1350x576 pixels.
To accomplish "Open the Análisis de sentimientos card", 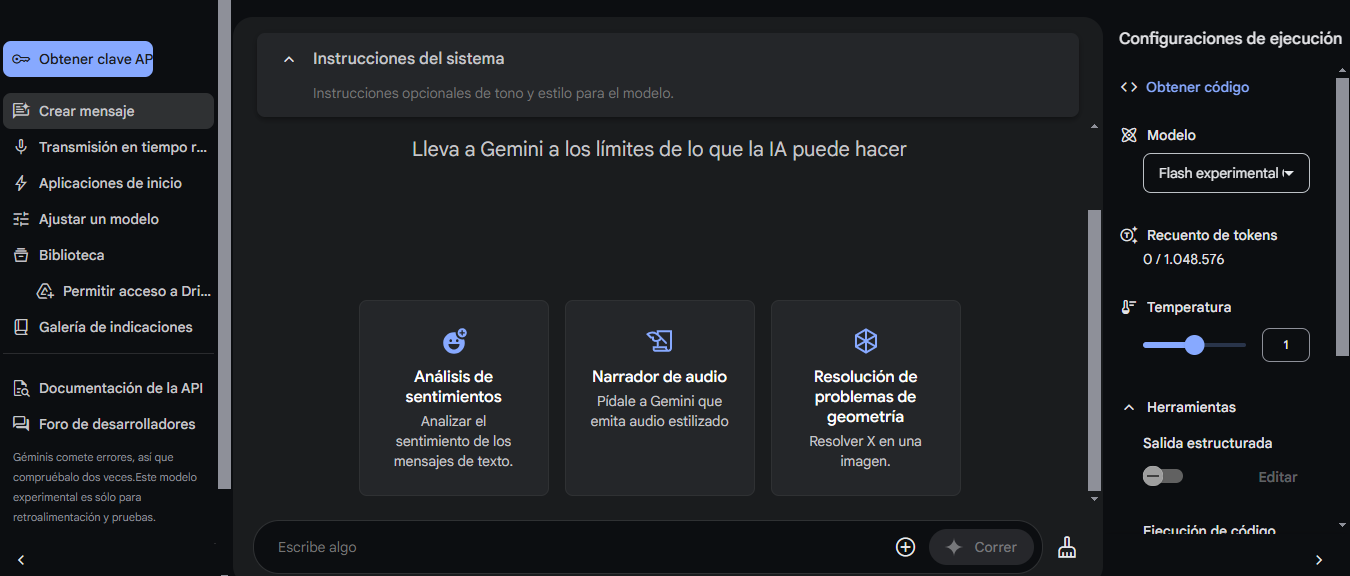I will (454, 398).
